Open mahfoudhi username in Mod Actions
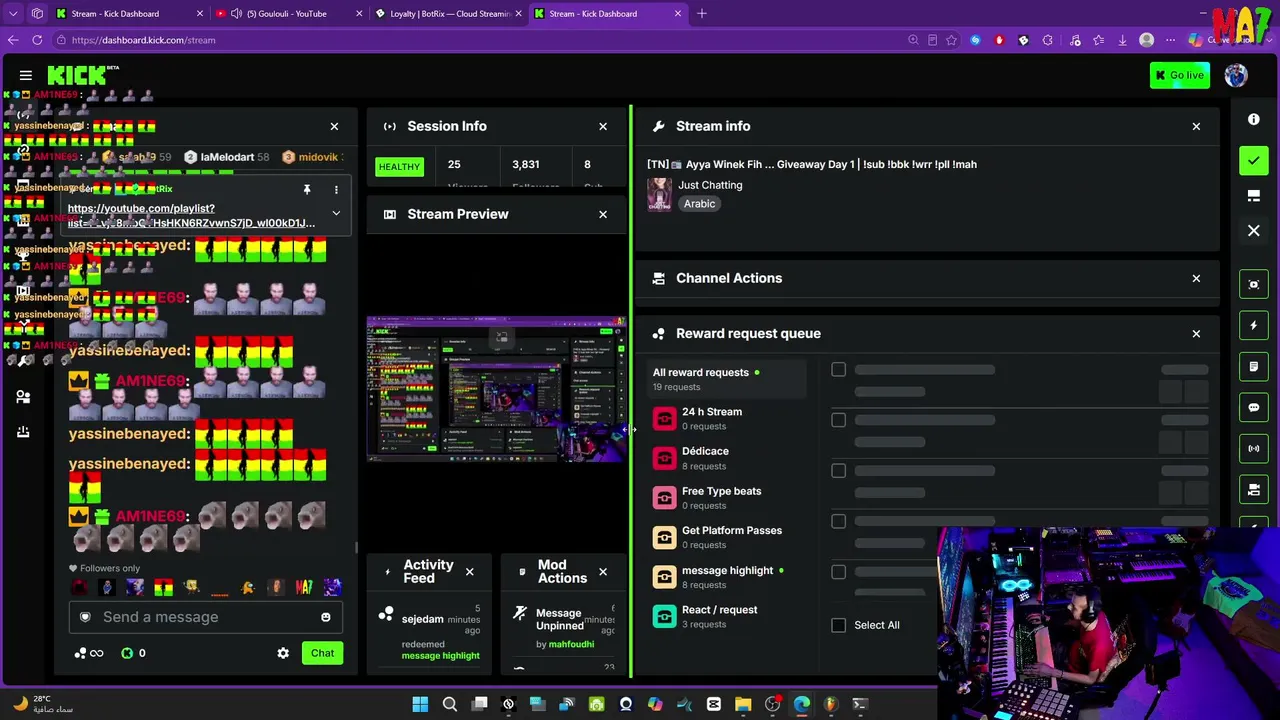Image resolution: width=1280 pixels, height=720 pixels. click(571, 645)
